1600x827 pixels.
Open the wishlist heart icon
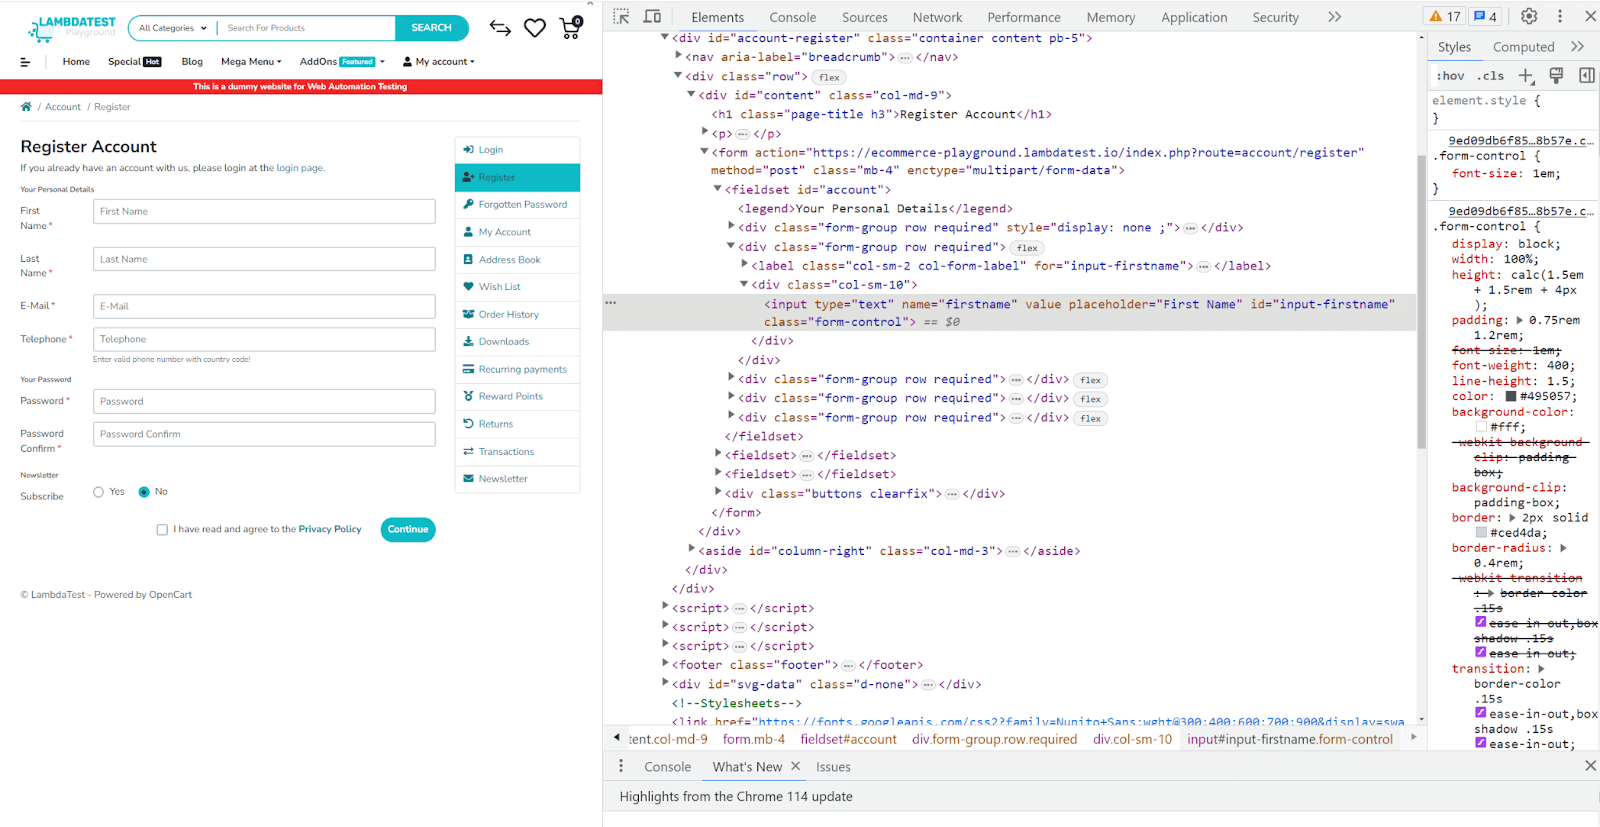tap(535, 28)
